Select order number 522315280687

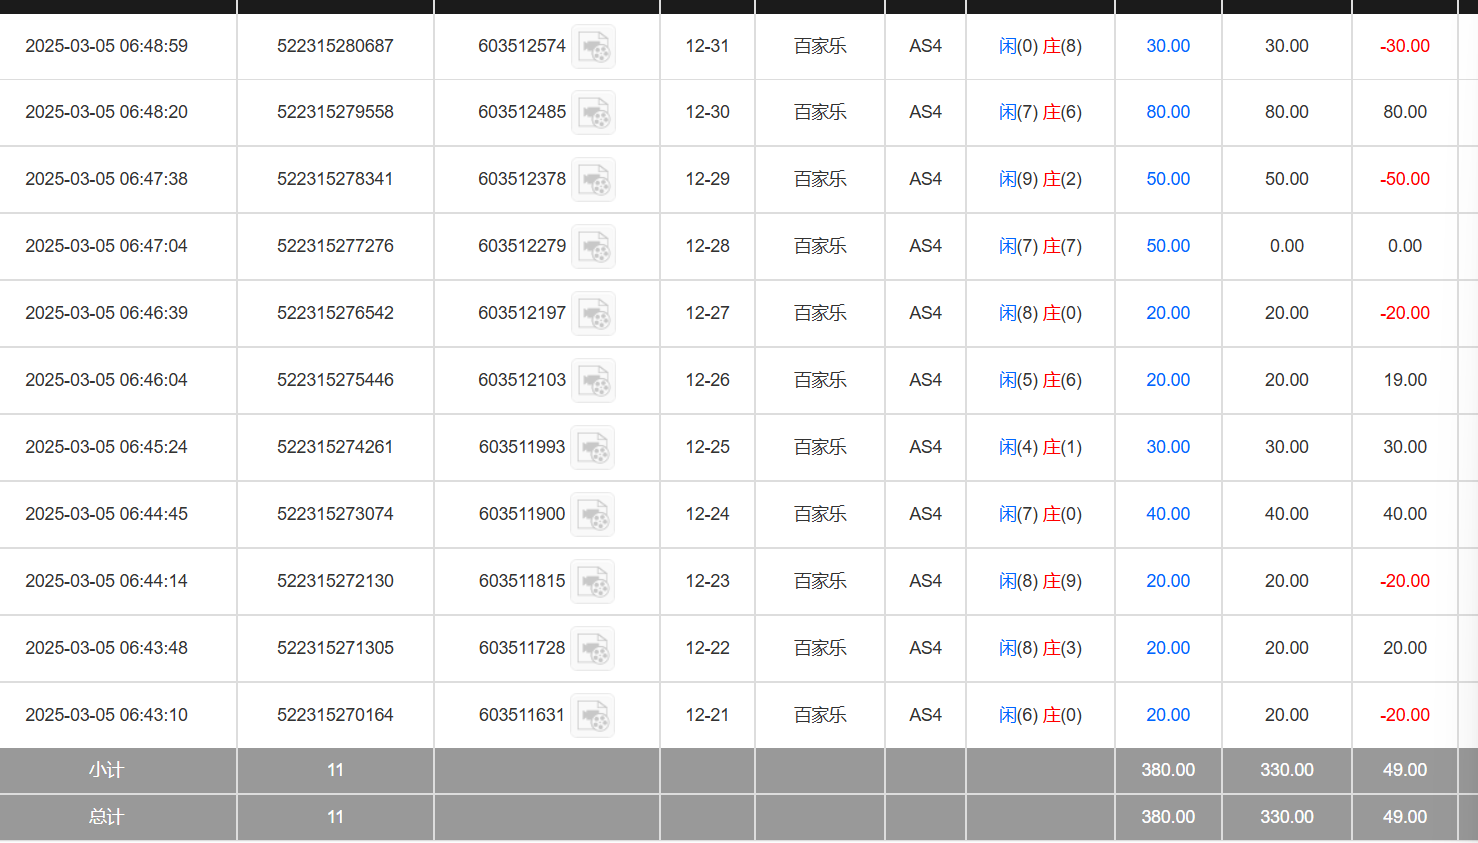click(335, 46)
